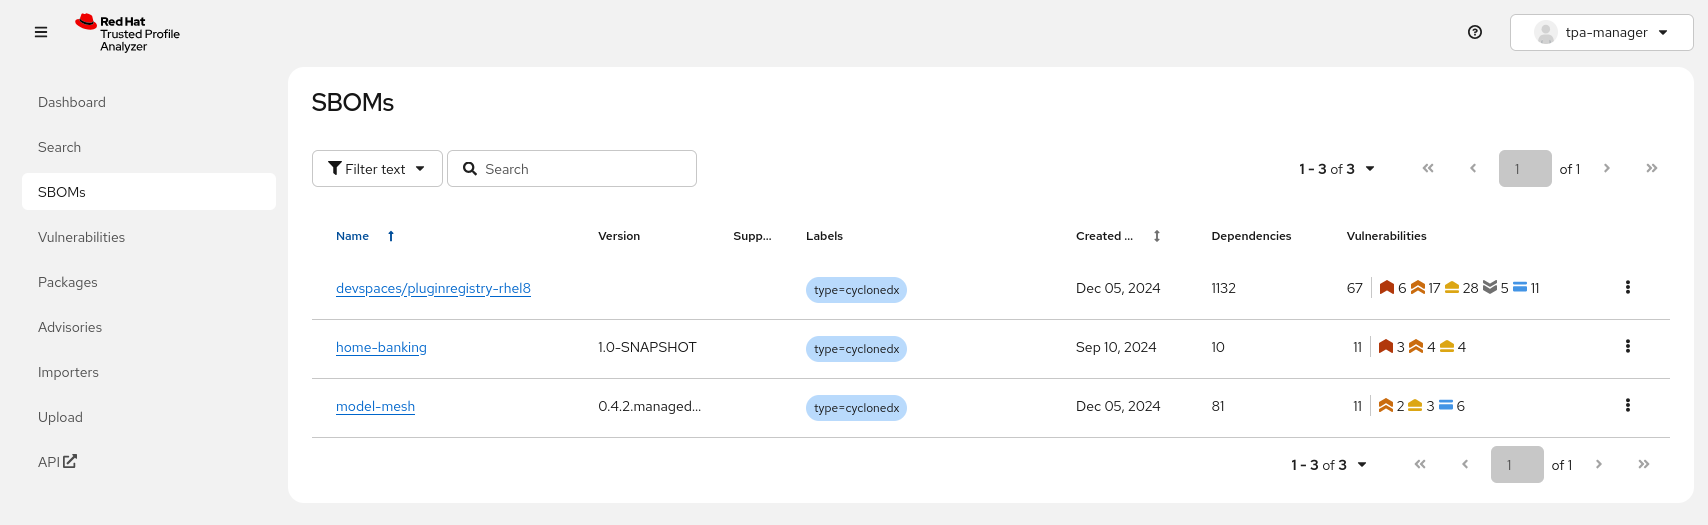Open the model-mesh SBOM link
The width and height of the screenshot is (1708, 525).
click(x=375, y=406)
